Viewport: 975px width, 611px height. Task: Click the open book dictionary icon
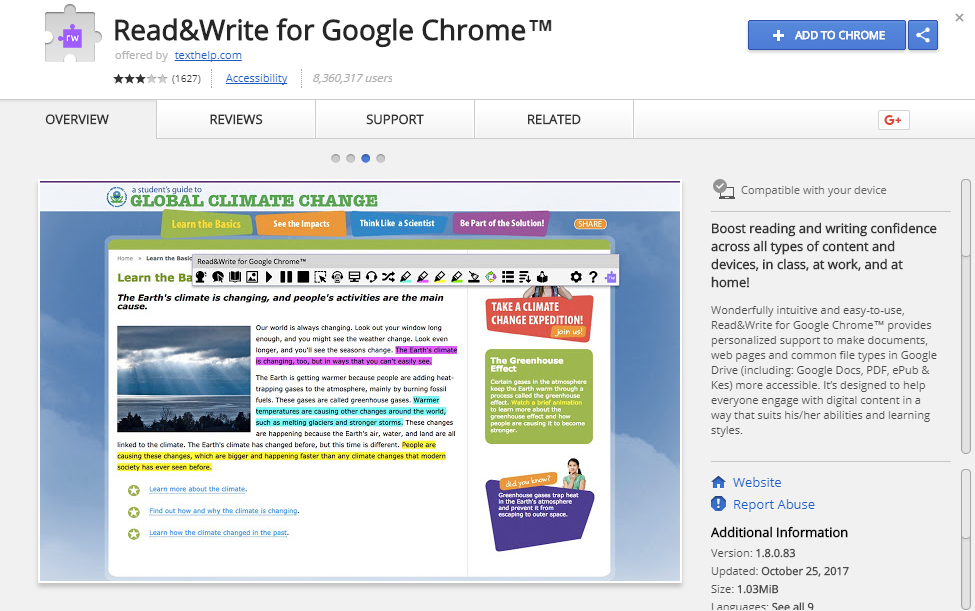(x=234, y=277)
